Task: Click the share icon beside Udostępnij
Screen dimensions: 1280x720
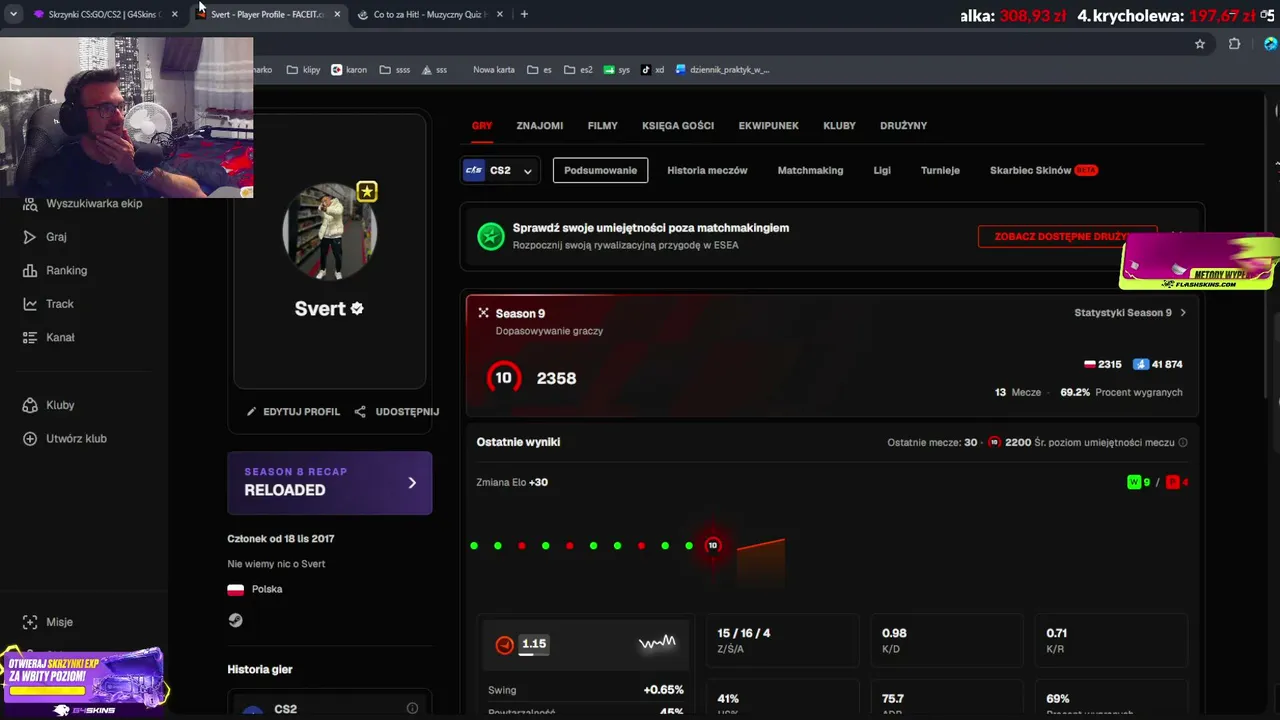Action: click(360, 411)
